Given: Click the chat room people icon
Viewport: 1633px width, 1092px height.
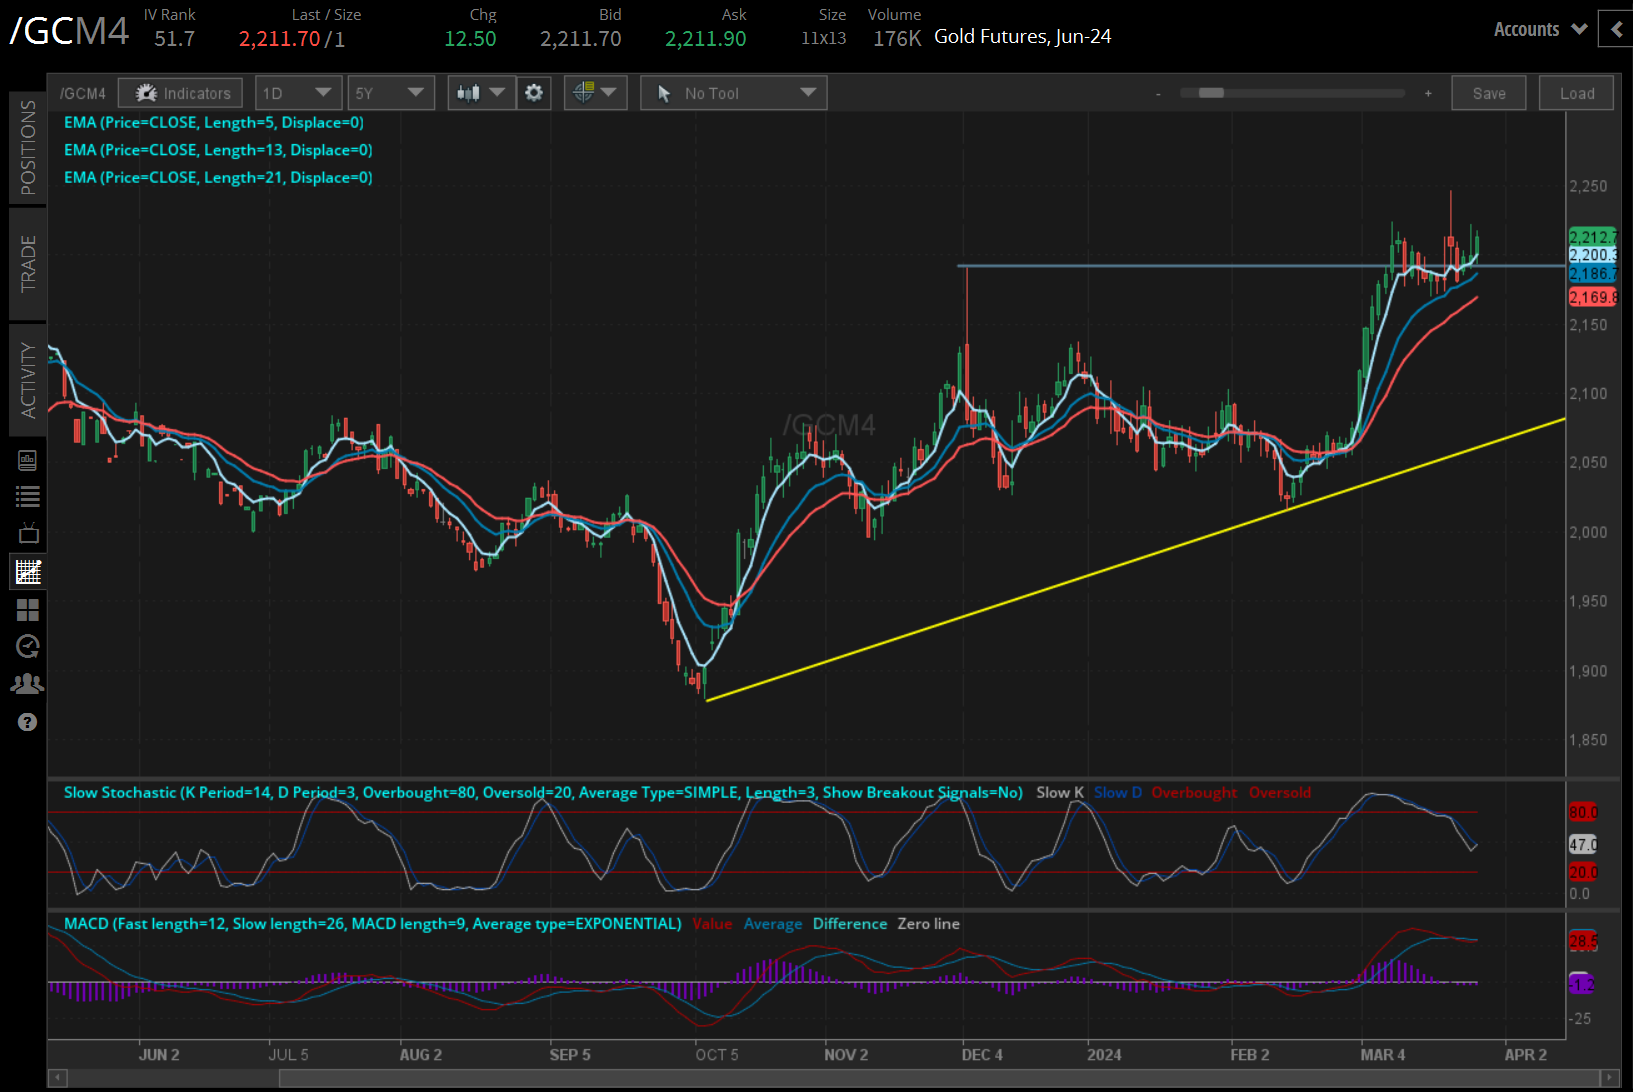Looking at the screenshot, I should (x=27, y=684).
